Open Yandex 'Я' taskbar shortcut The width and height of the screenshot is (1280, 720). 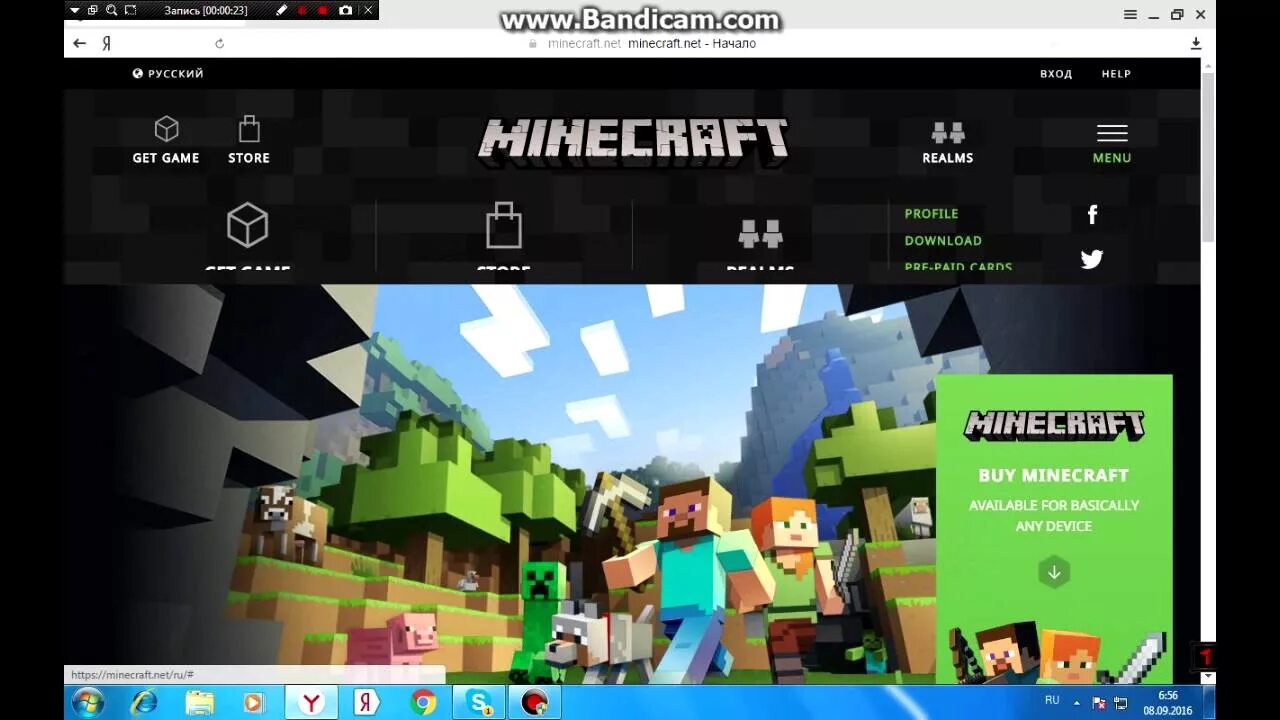(367, 703)
